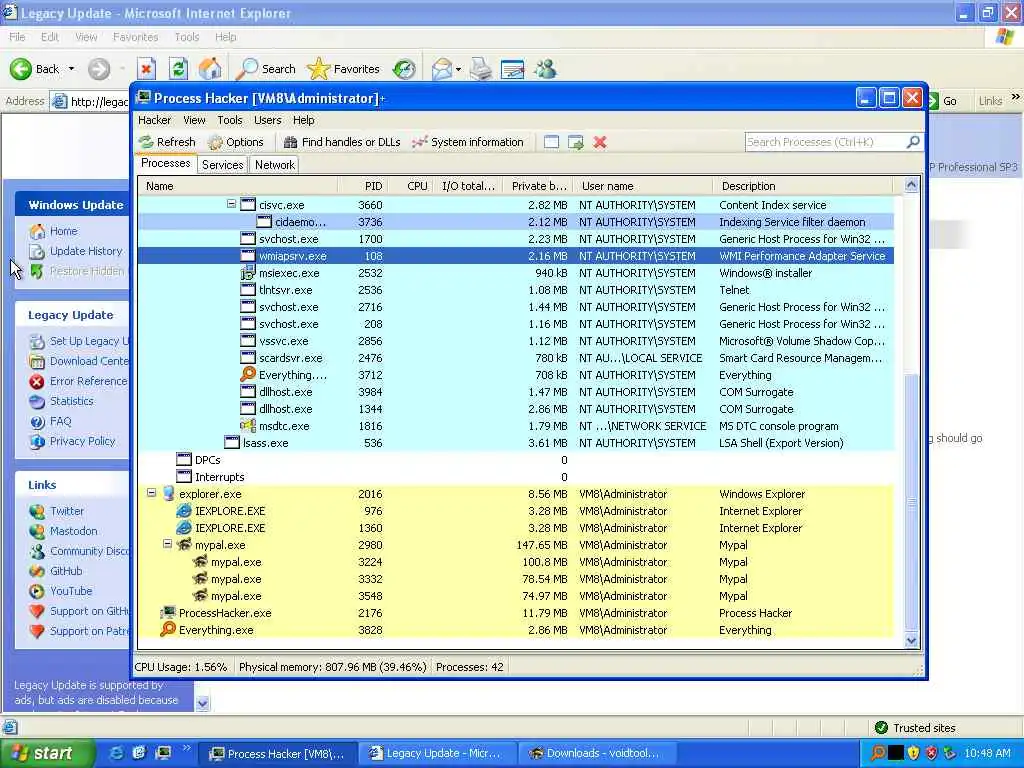1024x768 pixels.
Task: Open the Hacker menu
Action: pos(154,120)
